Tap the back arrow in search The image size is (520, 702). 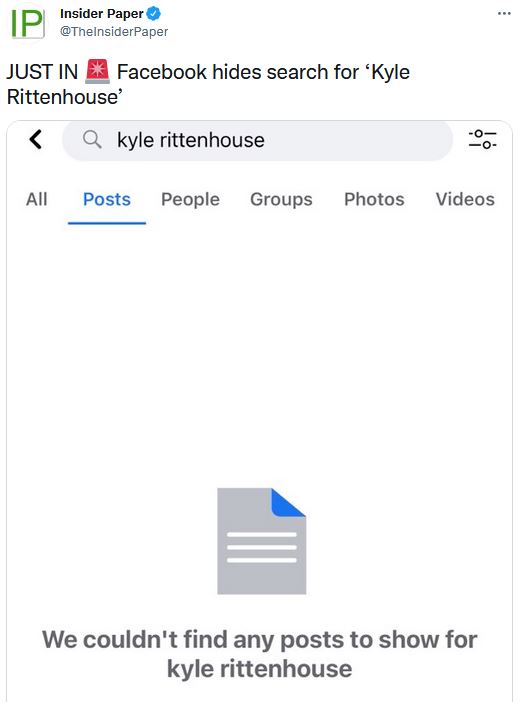35,139
